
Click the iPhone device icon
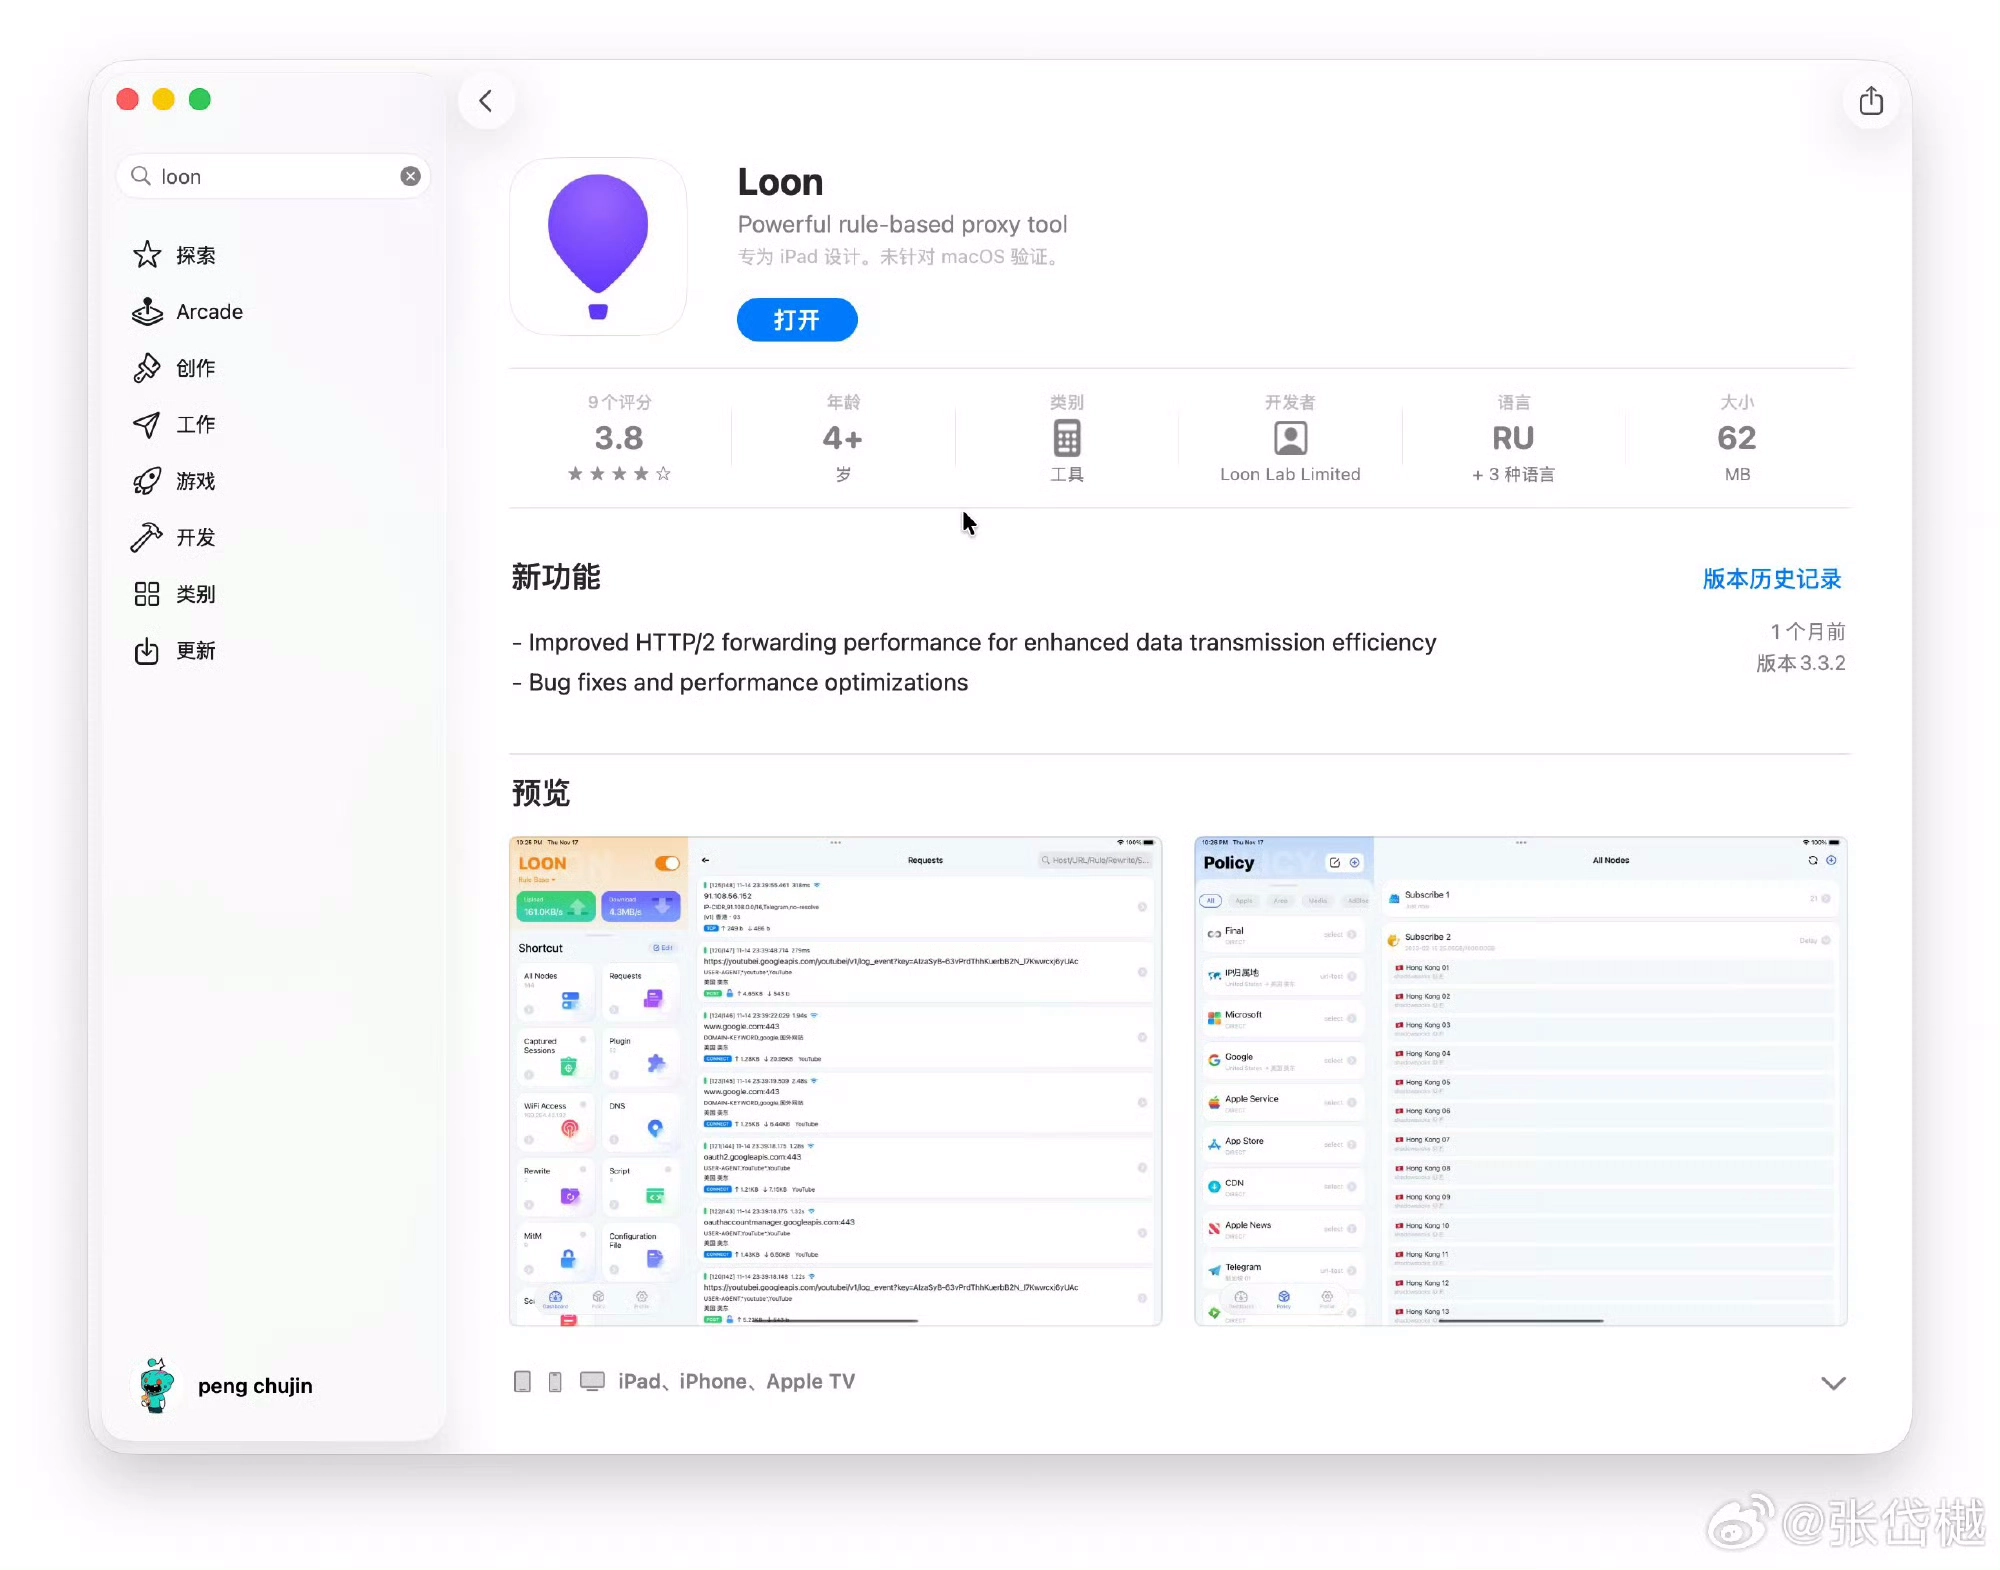click(x=555, y=1382)
